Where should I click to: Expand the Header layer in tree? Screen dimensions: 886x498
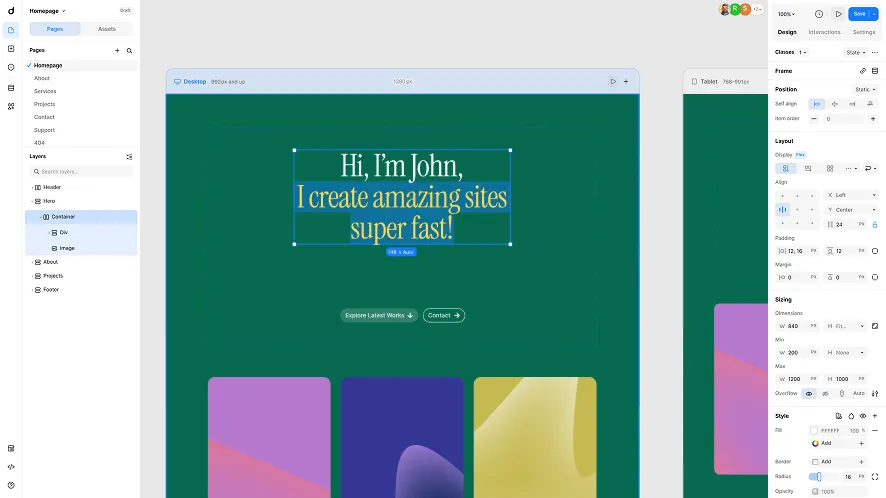click(x=30, y=187)
